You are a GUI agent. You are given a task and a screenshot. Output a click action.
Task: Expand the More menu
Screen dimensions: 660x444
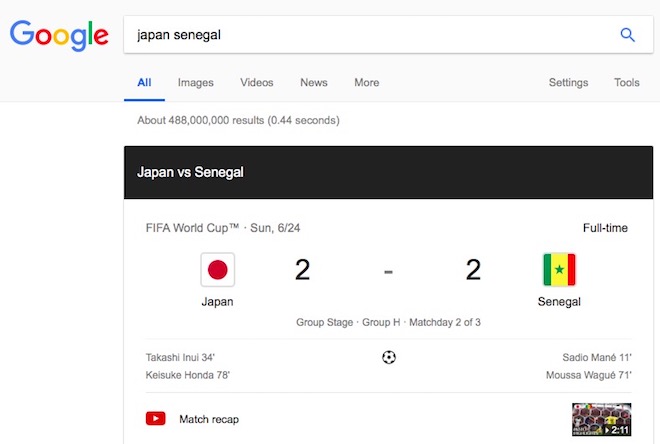click(367, 82)
